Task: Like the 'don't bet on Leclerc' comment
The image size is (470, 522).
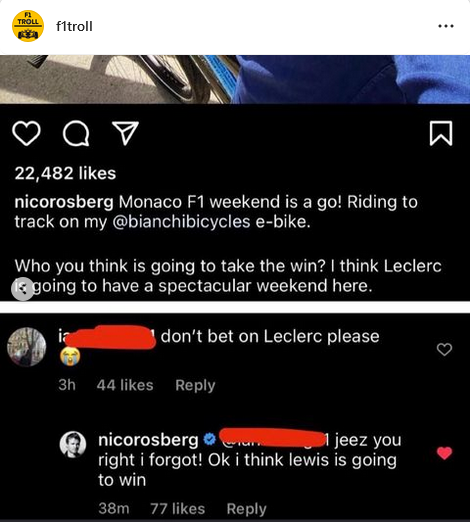Action: [444, 349]
